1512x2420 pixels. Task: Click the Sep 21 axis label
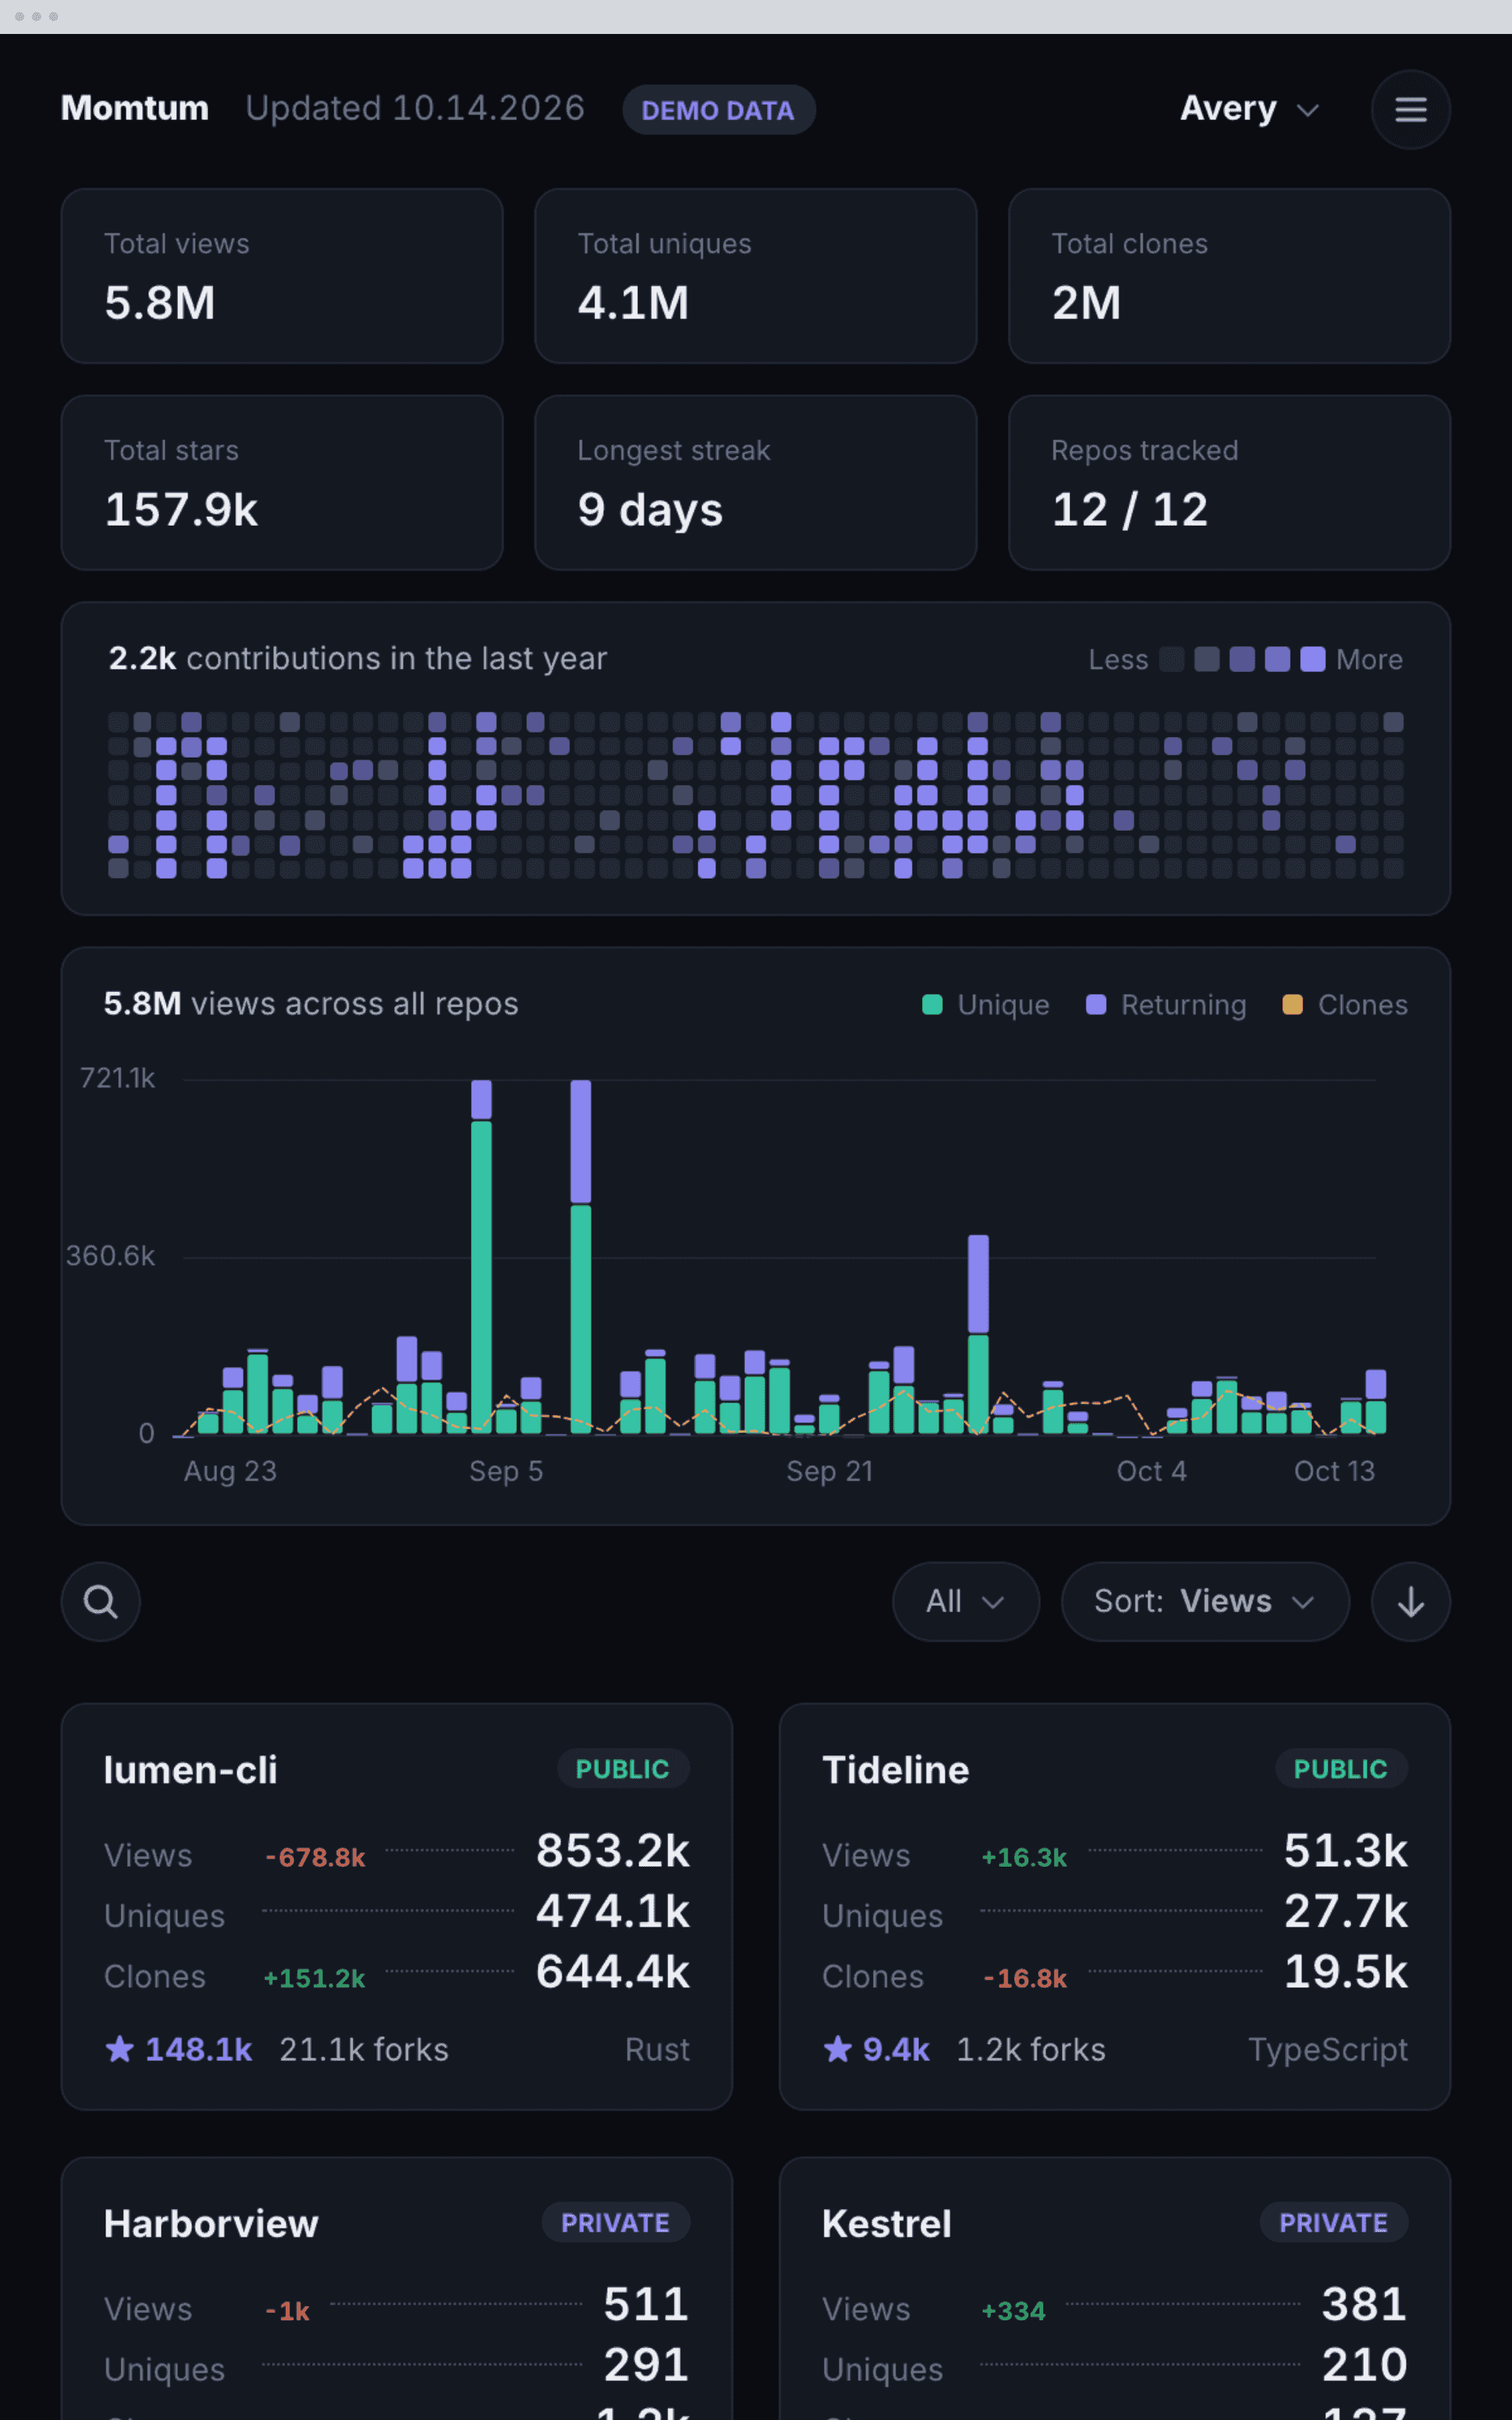coord(829,1471)
